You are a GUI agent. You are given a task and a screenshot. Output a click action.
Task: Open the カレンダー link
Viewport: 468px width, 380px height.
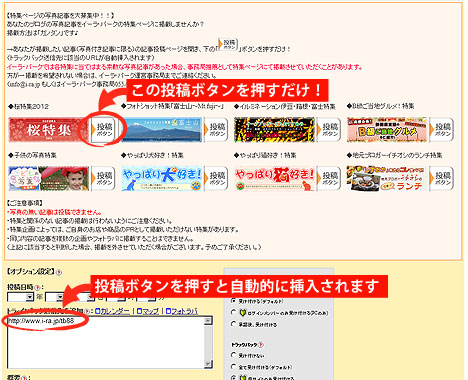[112, 311]
